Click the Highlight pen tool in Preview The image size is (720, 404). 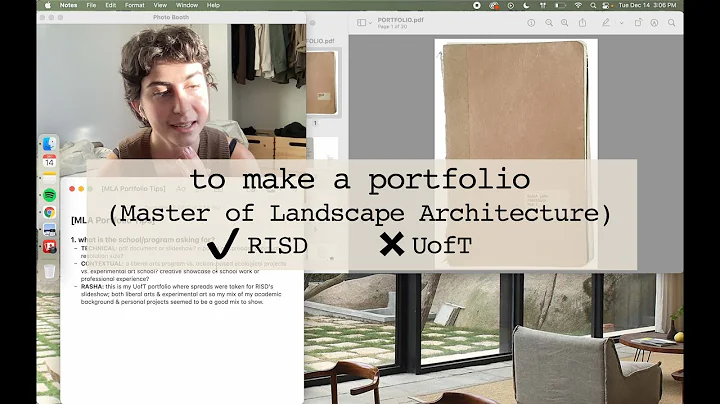[x=606, y=22]
